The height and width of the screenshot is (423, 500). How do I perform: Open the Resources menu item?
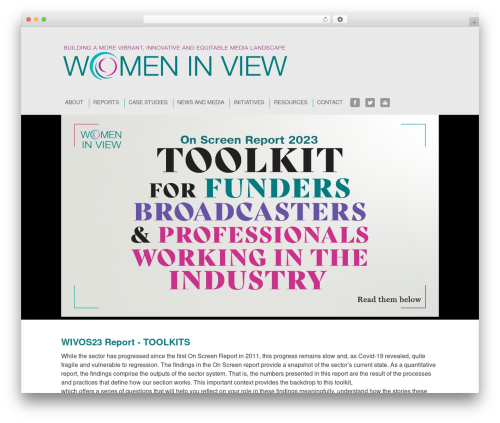(290, 102)
